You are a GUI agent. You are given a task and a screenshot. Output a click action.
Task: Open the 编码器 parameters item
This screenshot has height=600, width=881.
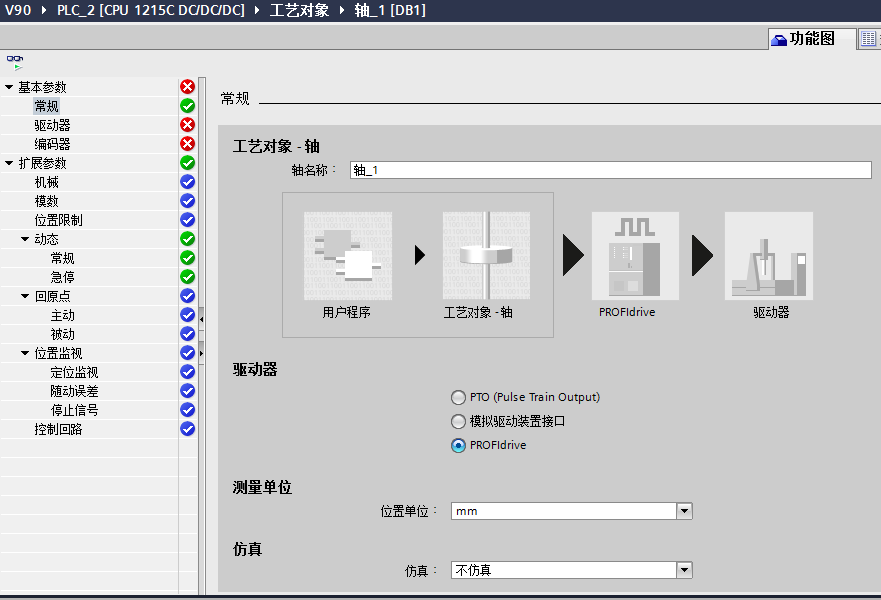click(x=52, y=144)
